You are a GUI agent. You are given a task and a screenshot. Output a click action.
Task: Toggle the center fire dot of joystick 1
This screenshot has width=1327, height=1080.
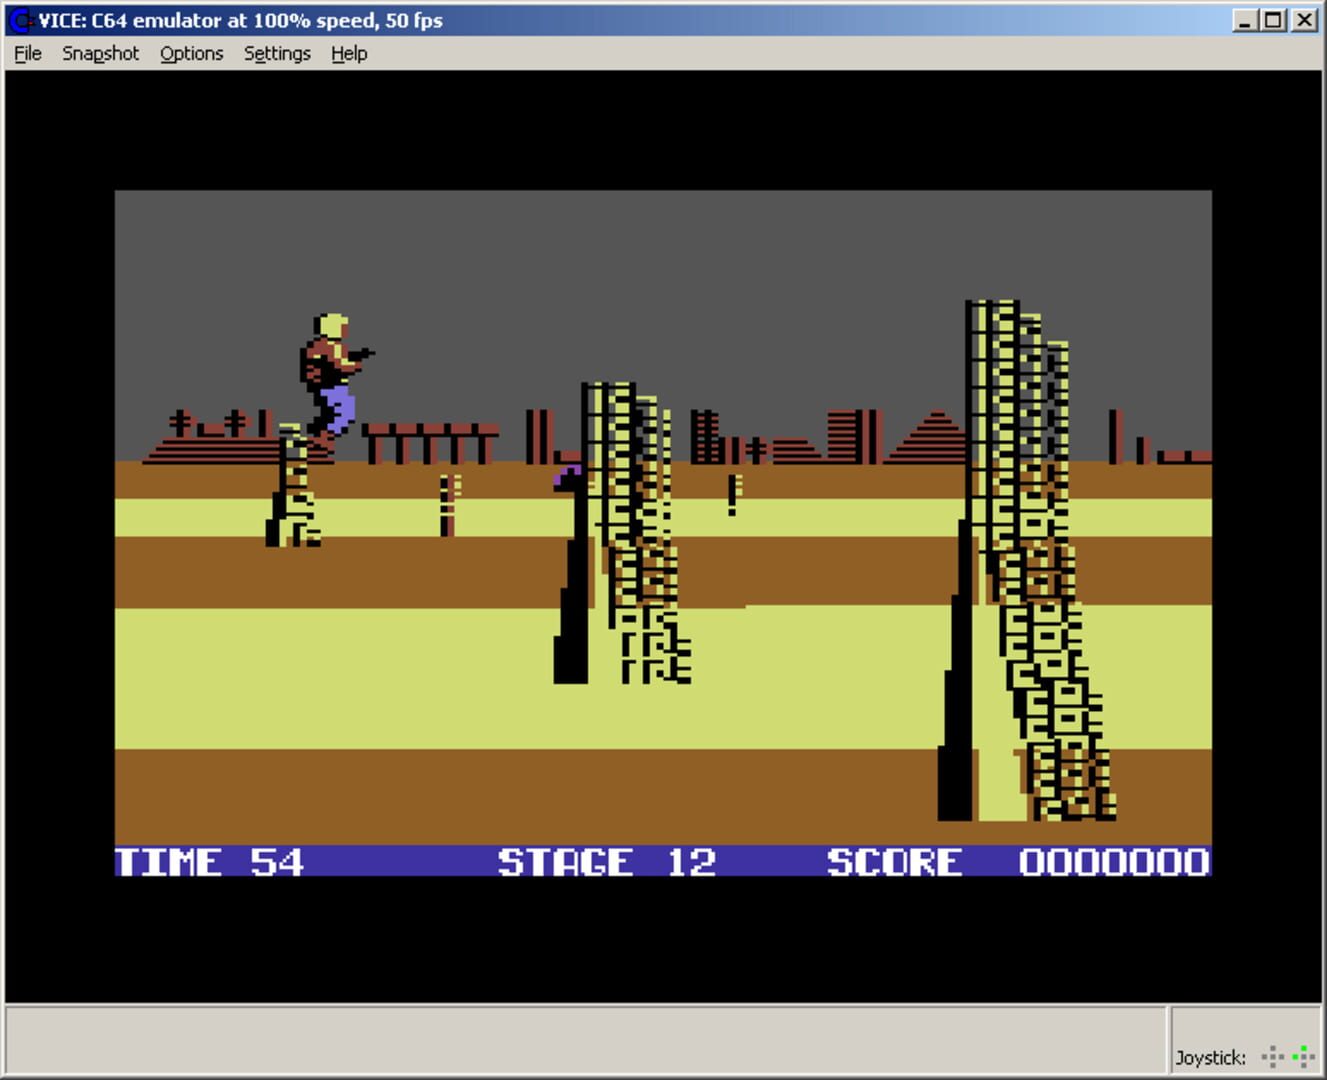click(1273, 1057)
